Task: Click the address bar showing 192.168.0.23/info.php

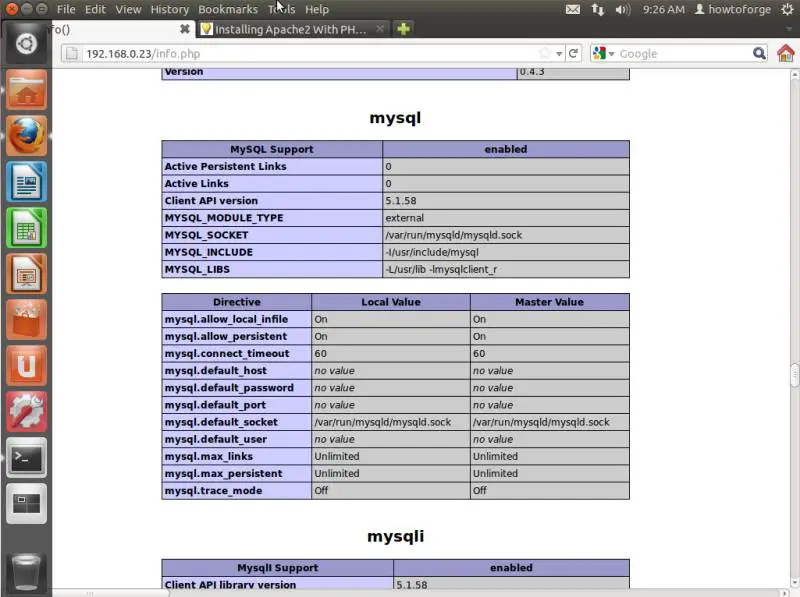Action: (311, 54)
